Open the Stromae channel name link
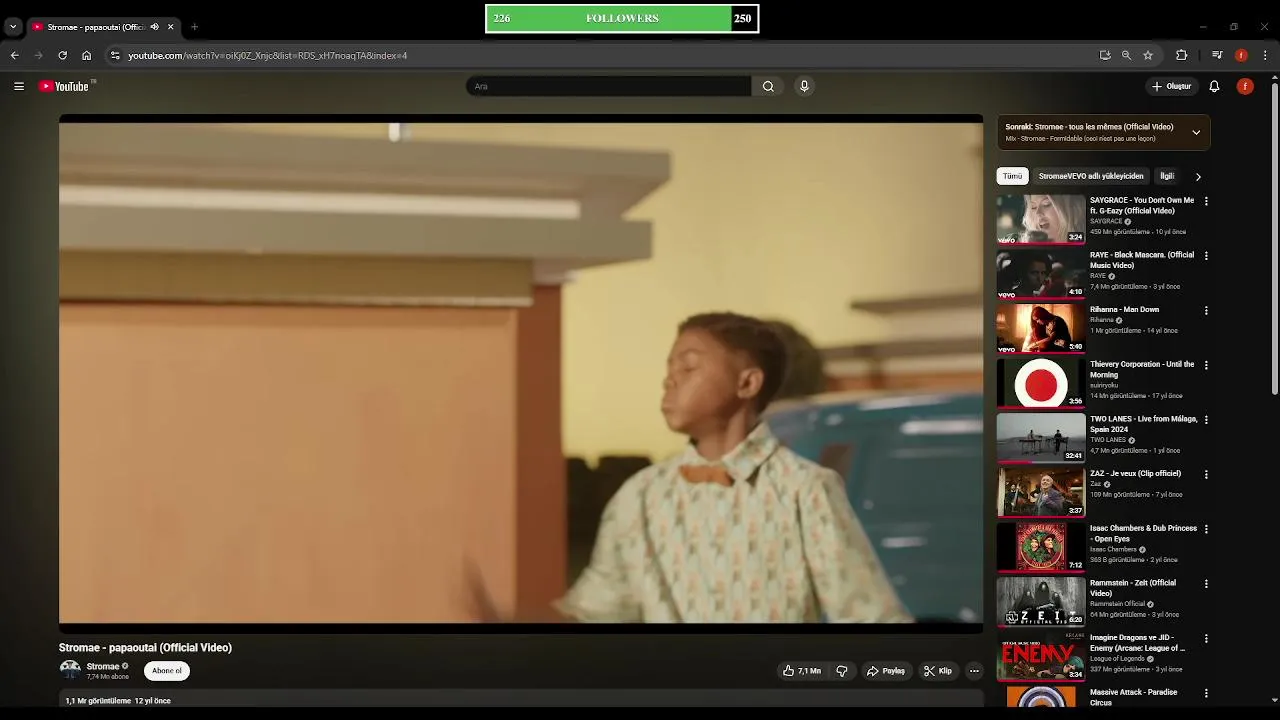The height and width of the screenshot is (720, 1280). click(103, 666)
